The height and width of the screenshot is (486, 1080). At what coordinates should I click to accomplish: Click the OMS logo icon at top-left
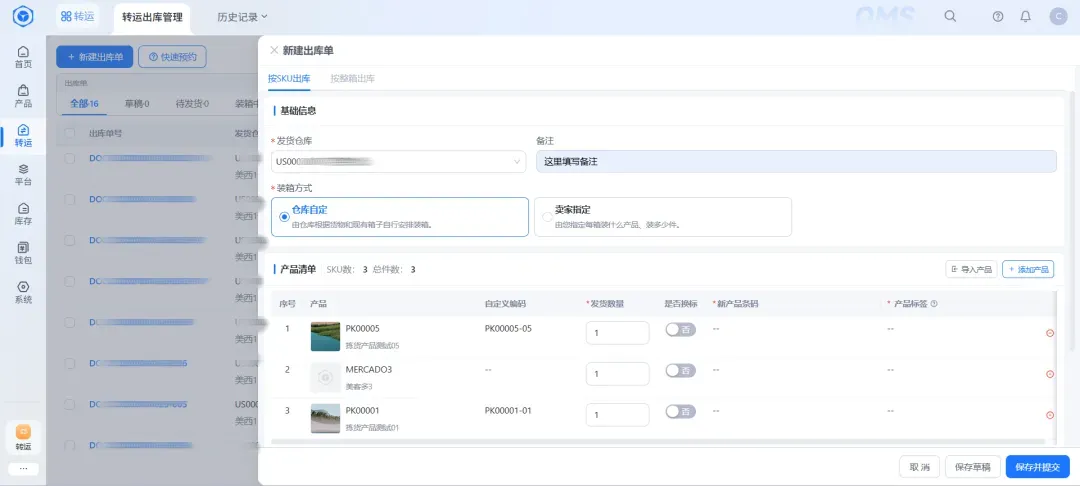point(23,17)
